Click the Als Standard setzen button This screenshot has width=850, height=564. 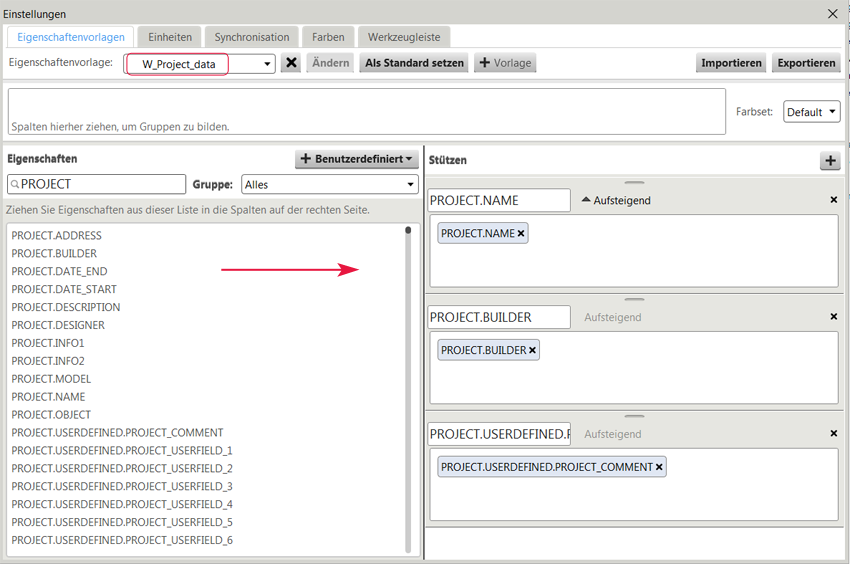(x=414, y=63)
